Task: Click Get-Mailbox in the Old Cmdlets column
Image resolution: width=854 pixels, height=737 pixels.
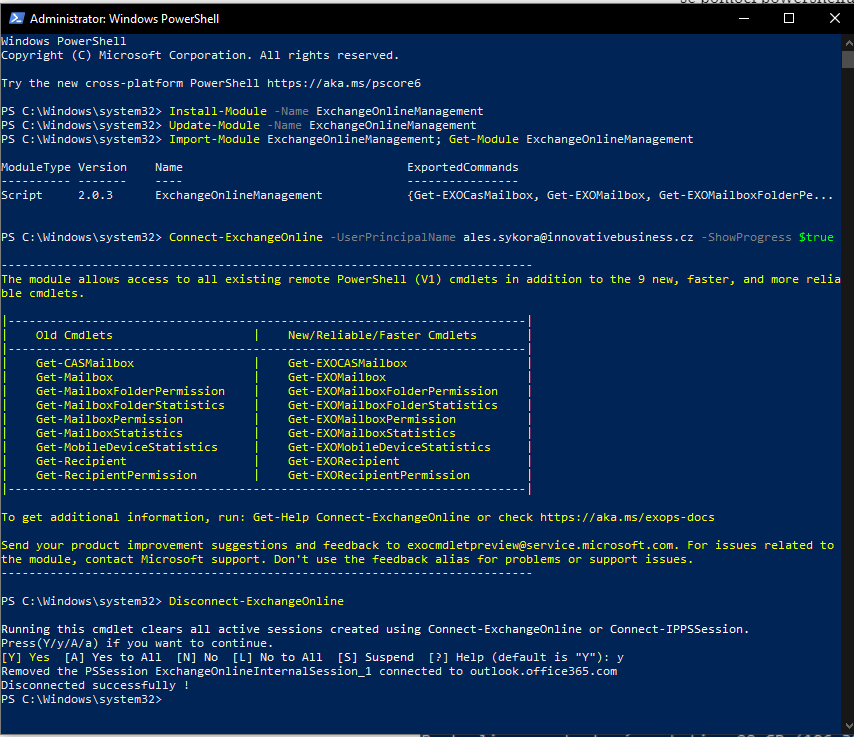Action: click(75, 377)
